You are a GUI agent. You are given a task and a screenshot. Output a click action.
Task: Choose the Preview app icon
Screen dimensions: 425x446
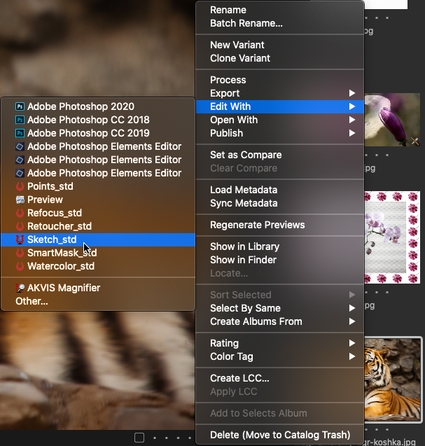[x=20, y=200]
